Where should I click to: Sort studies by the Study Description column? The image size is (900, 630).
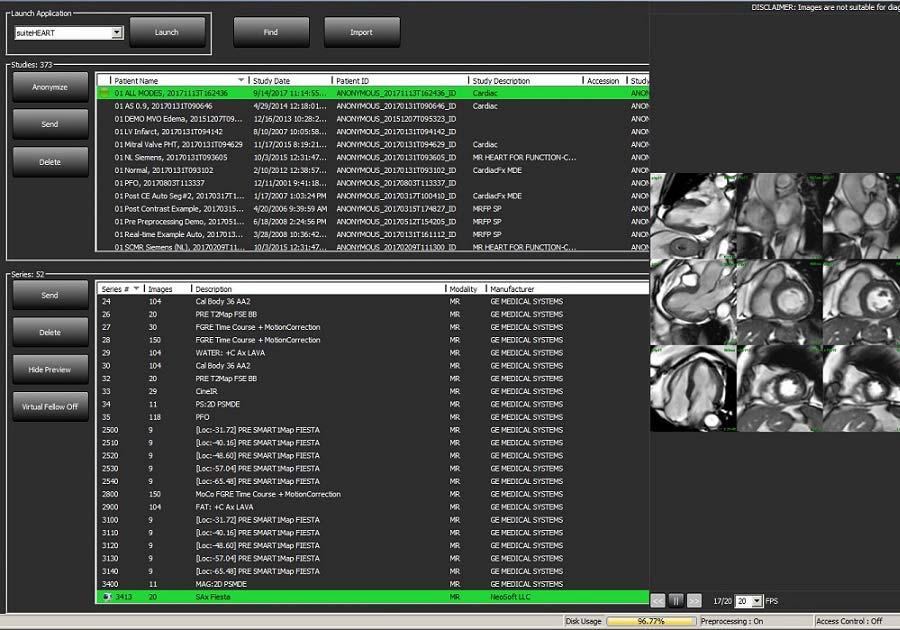(x=526, y=81)
